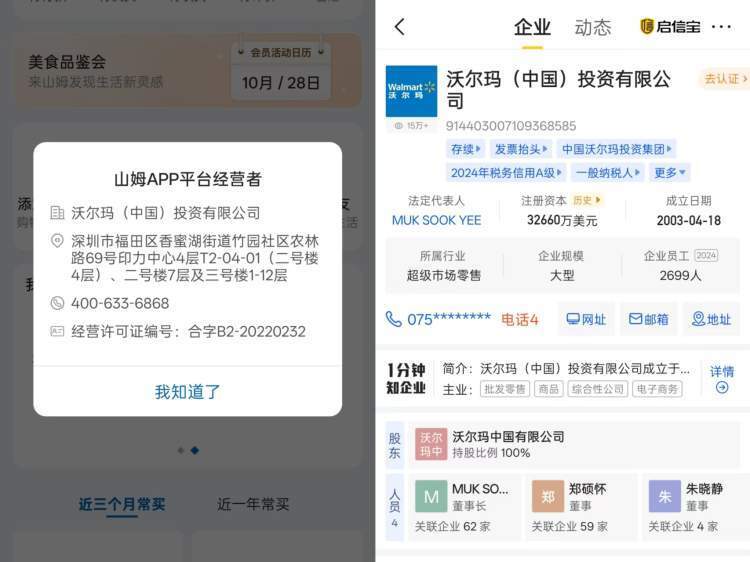Open the 中国沃尔玛投资集团 tag

coord(617,149)
